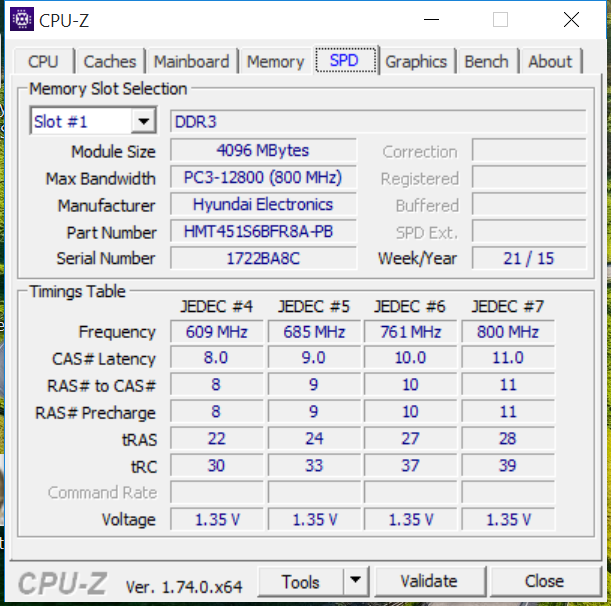Click tRAS value 22
This screenshot has width=611, height=606.
217,438
